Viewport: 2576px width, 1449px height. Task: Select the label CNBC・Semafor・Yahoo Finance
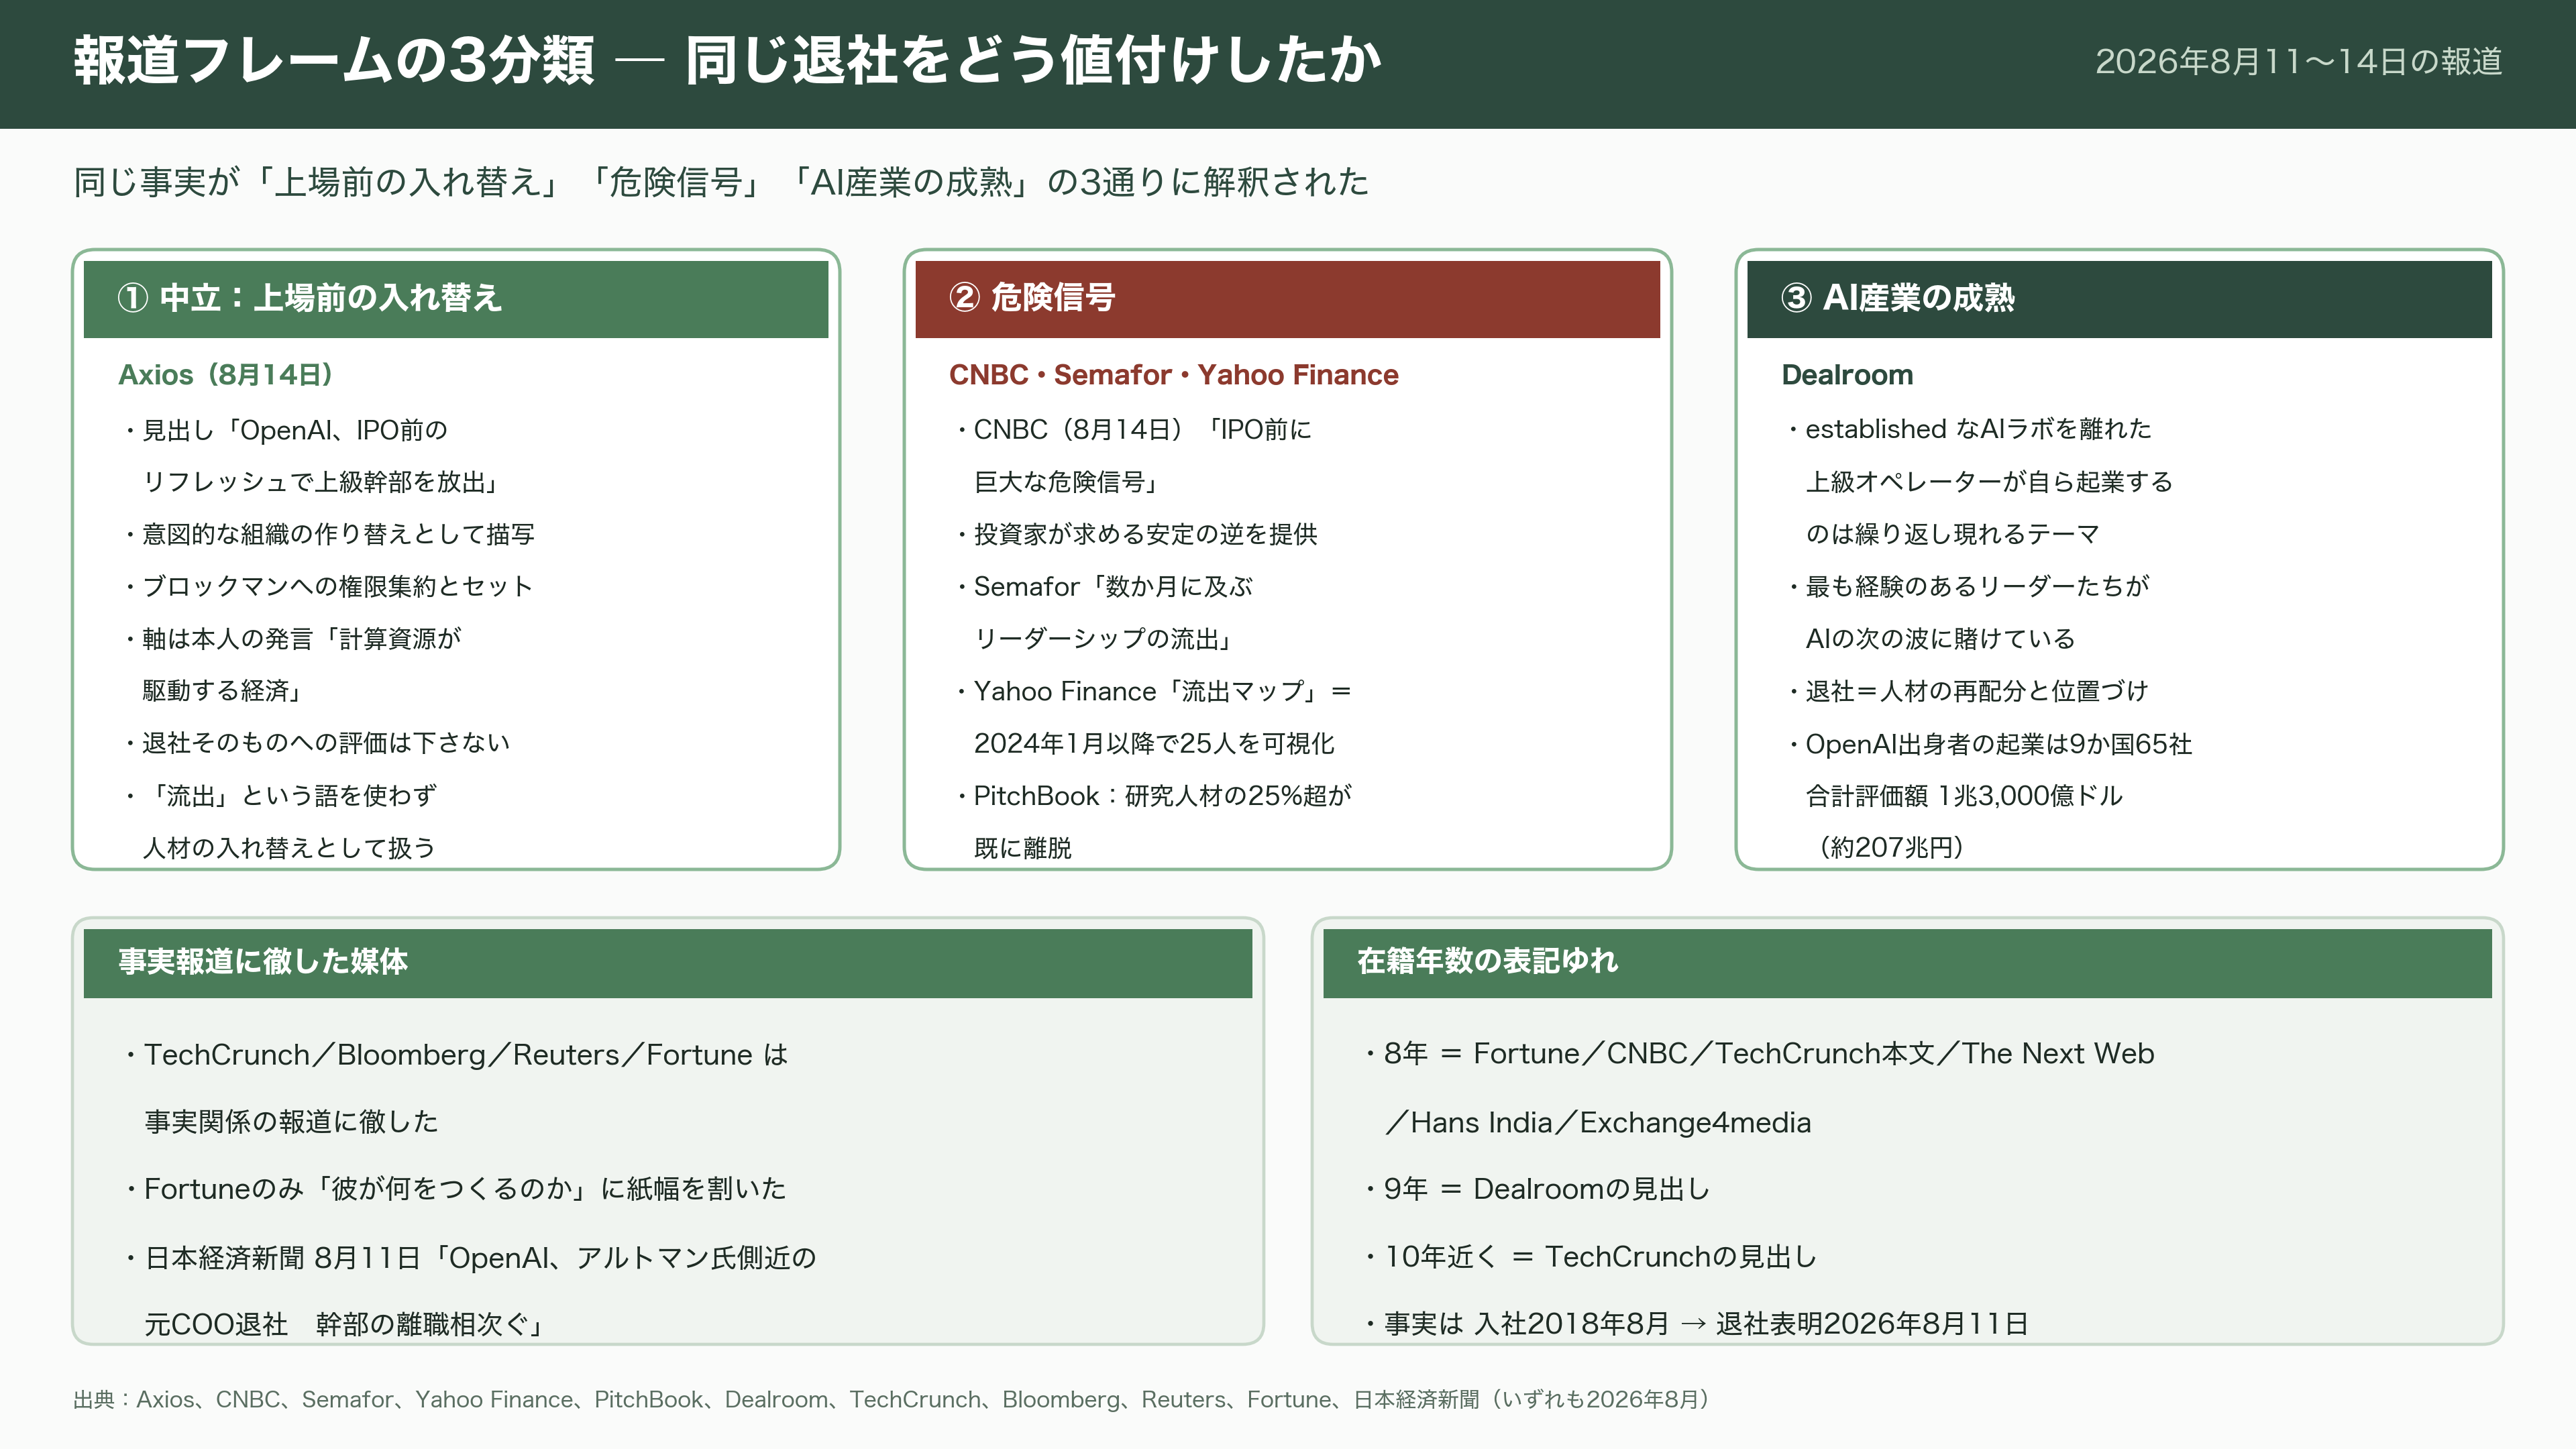1173,375
